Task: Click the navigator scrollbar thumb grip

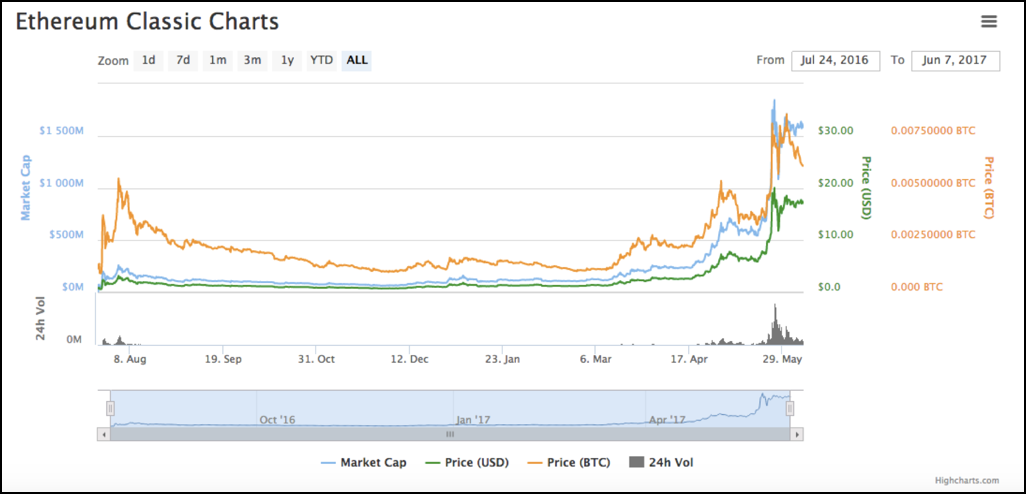Action: pyautogui.click(x=450, y=434)
